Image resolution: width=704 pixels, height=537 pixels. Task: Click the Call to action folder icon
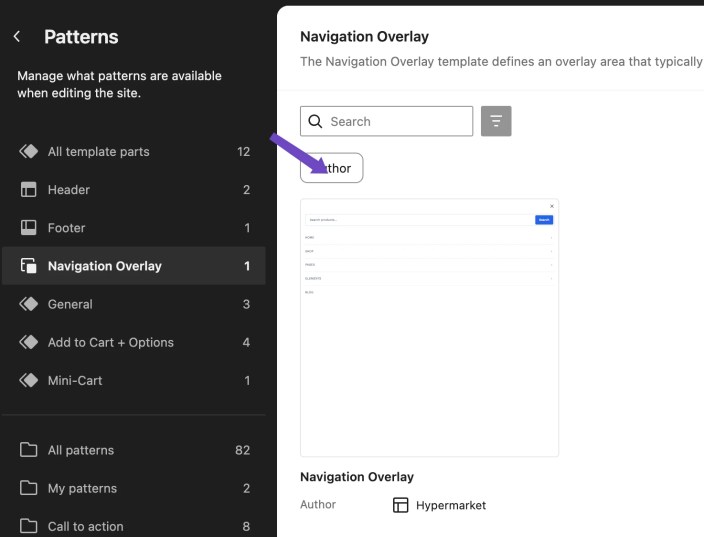tap(28, 526)
